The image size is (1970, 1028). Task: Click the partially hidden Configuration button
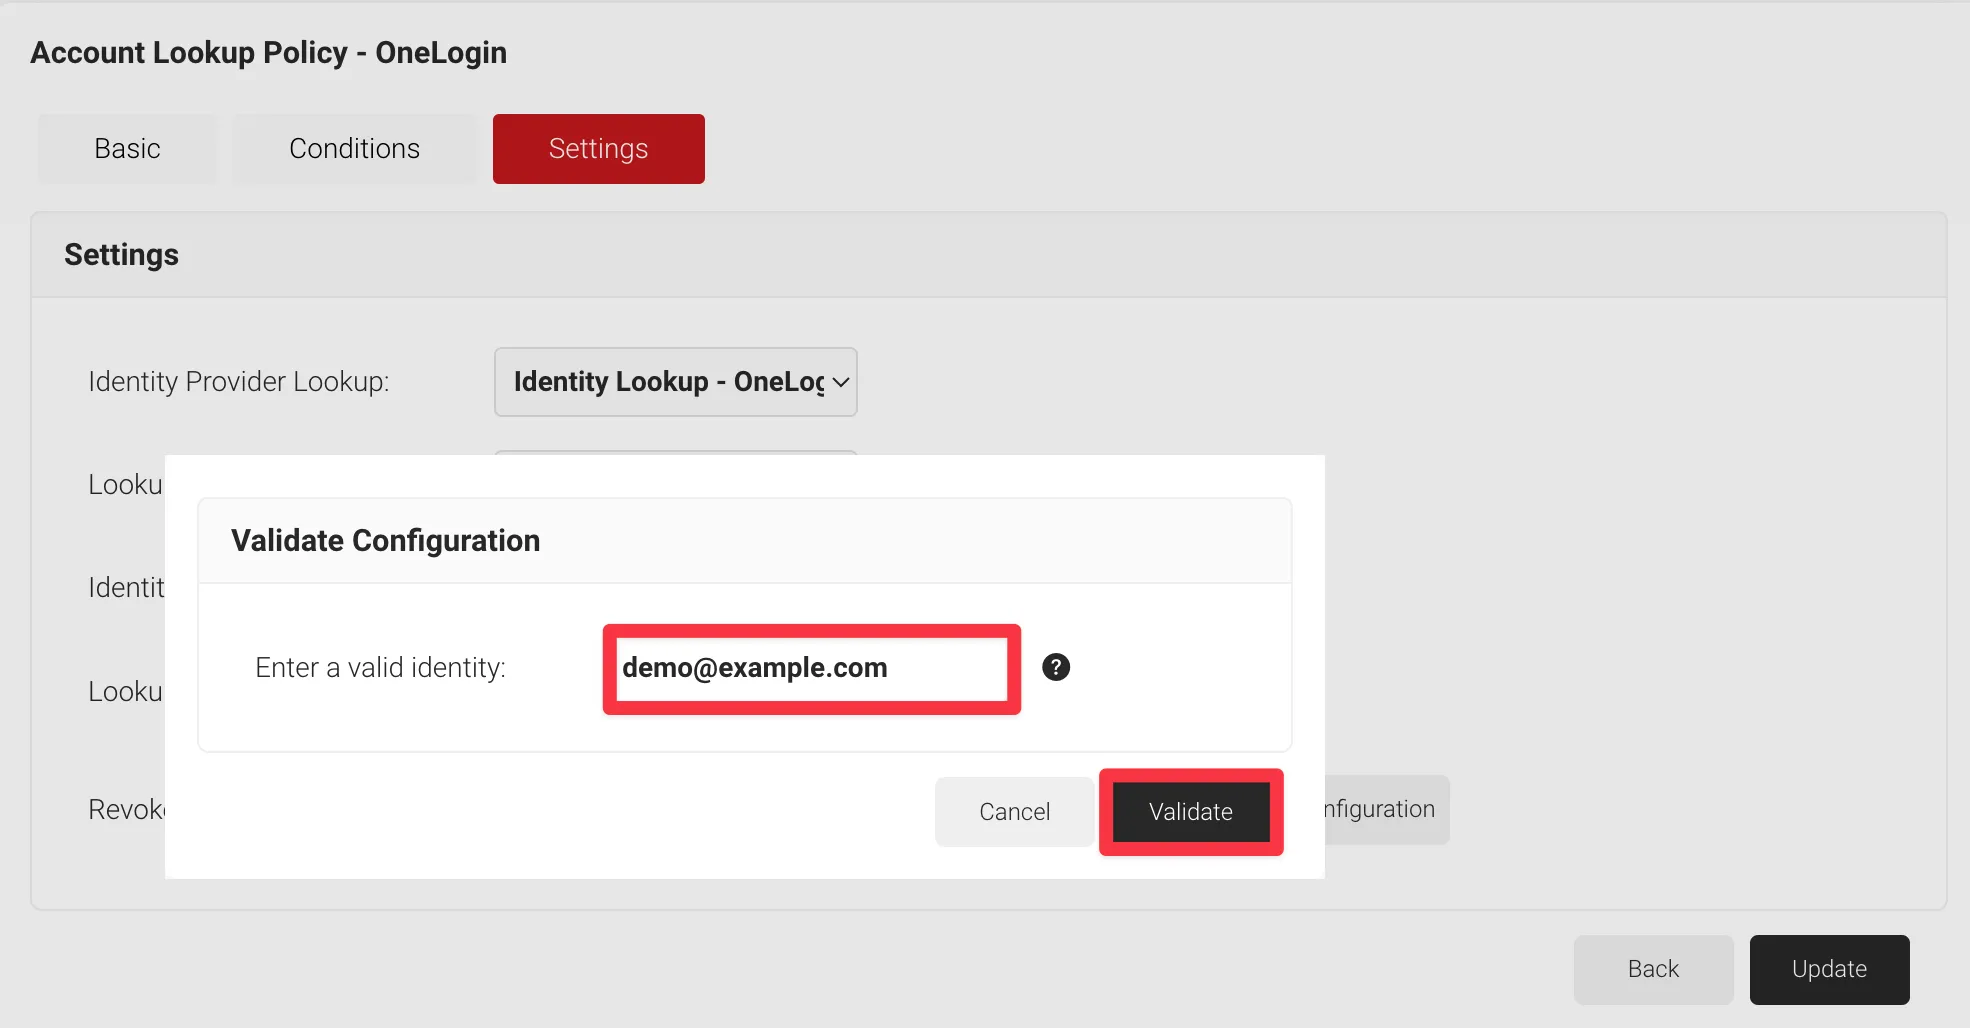pos(1387,809)
